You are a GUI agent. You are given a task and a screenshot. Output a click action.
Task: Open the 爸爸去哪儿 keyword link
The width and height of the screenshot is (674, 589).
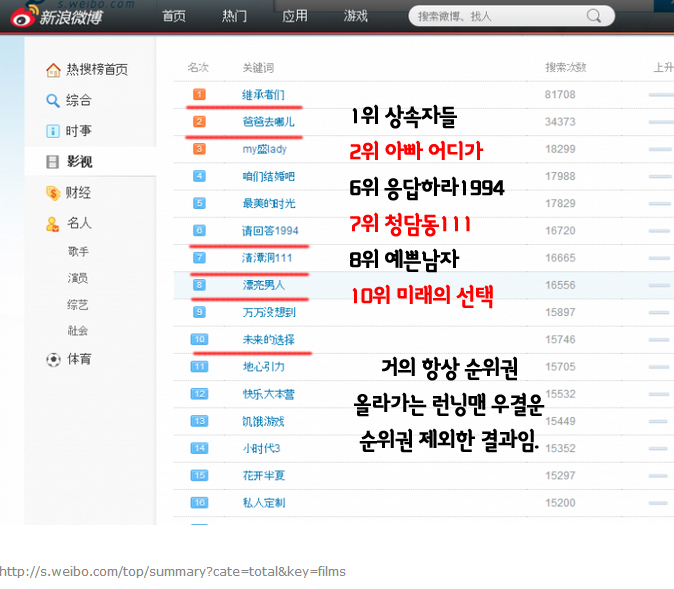[268, 122]
